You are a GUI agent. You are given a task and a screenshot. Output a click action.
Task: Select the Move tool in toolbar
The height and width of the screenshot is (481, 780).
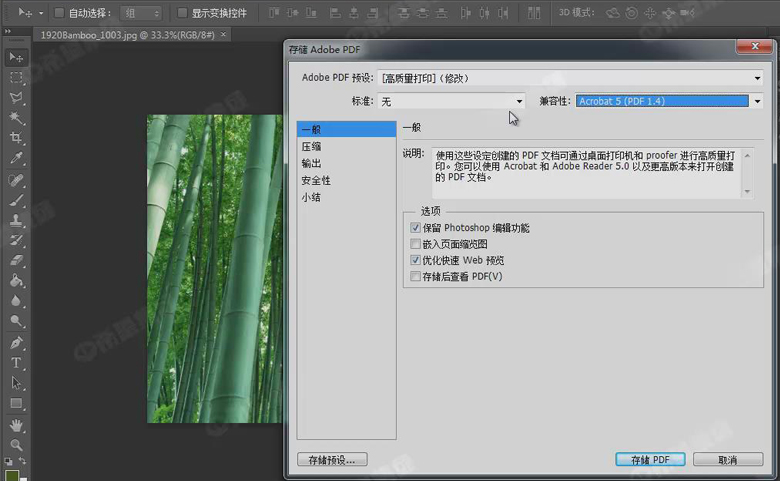17,58
